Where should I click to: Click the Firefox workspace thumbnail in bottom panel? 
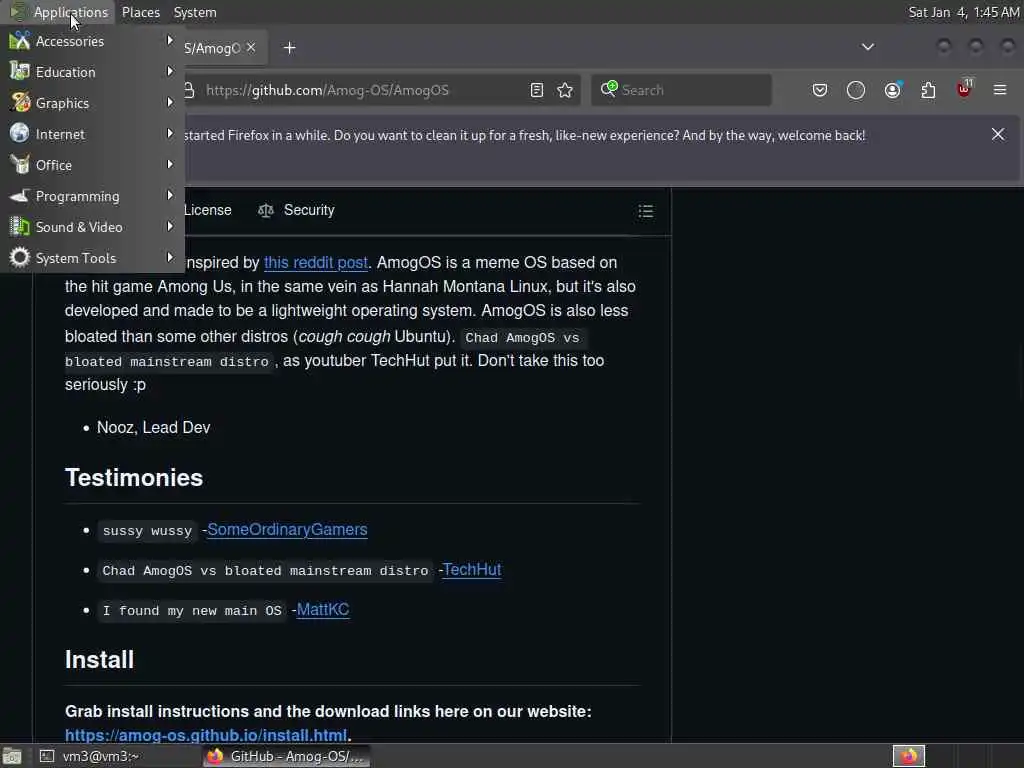click(908, 756)
